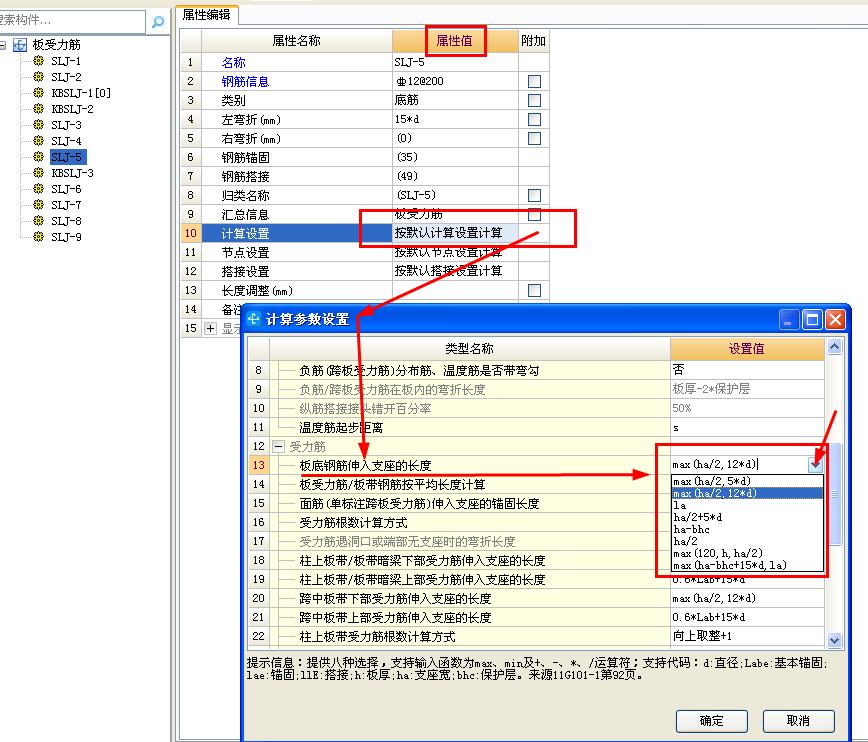868x742 pixels.
Task: Switch to the 属性编辑 tab
Action: tap(206, 15)
